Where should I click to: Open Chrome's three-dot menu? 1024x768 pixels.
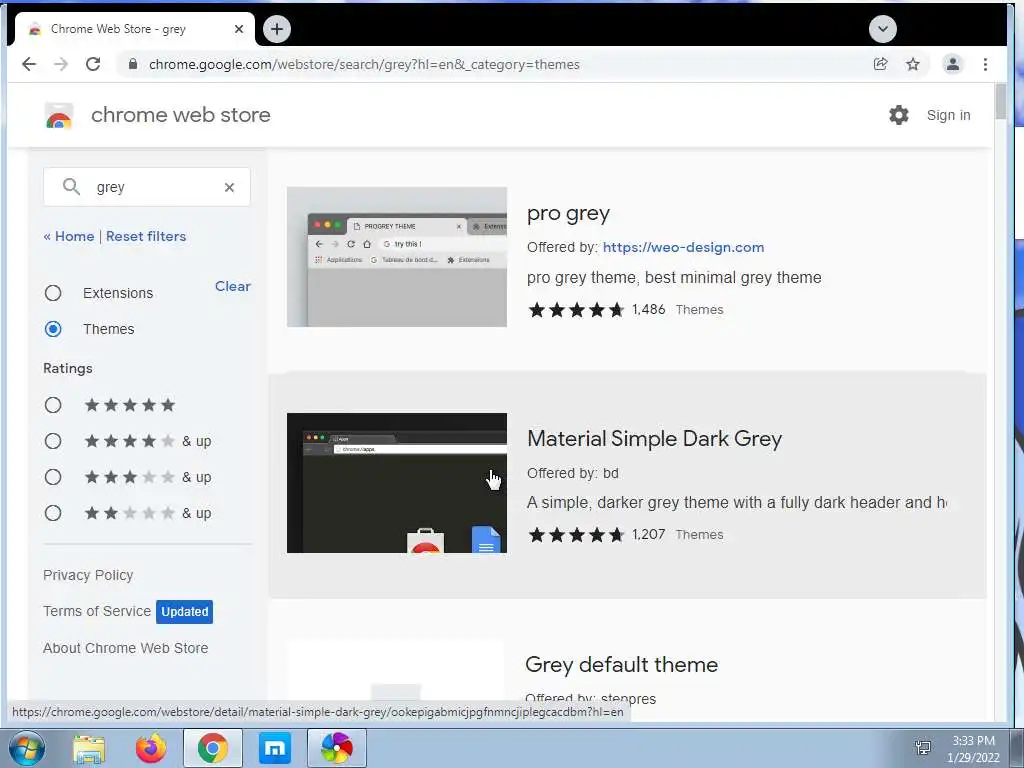985,64
